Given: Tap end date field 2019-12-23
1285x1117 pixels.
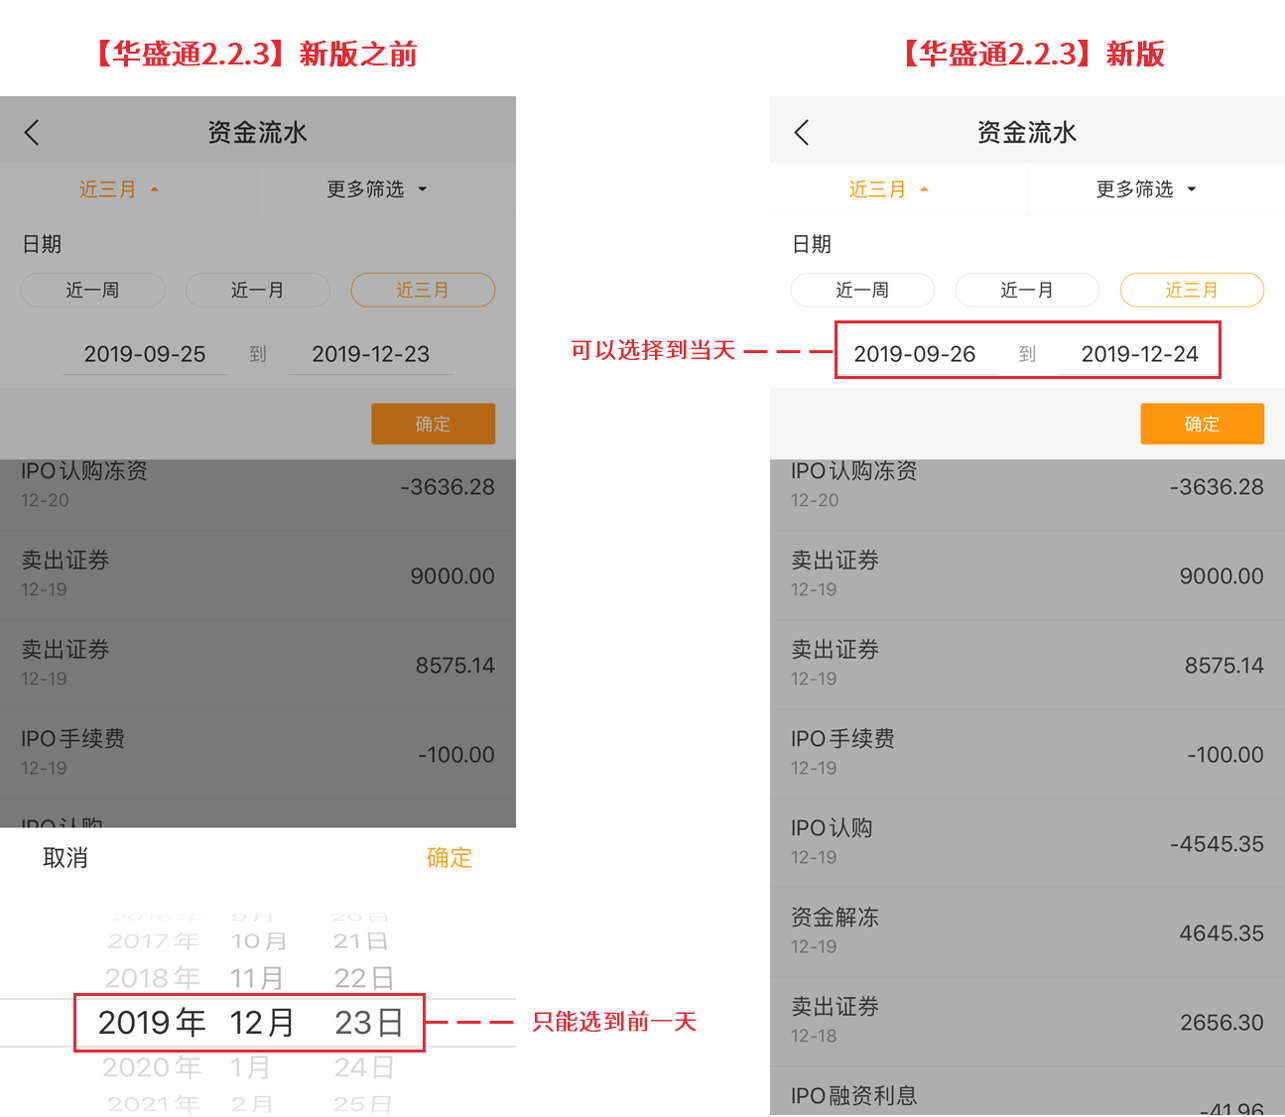Looking at the screenshot, I should tap(371, 354).
